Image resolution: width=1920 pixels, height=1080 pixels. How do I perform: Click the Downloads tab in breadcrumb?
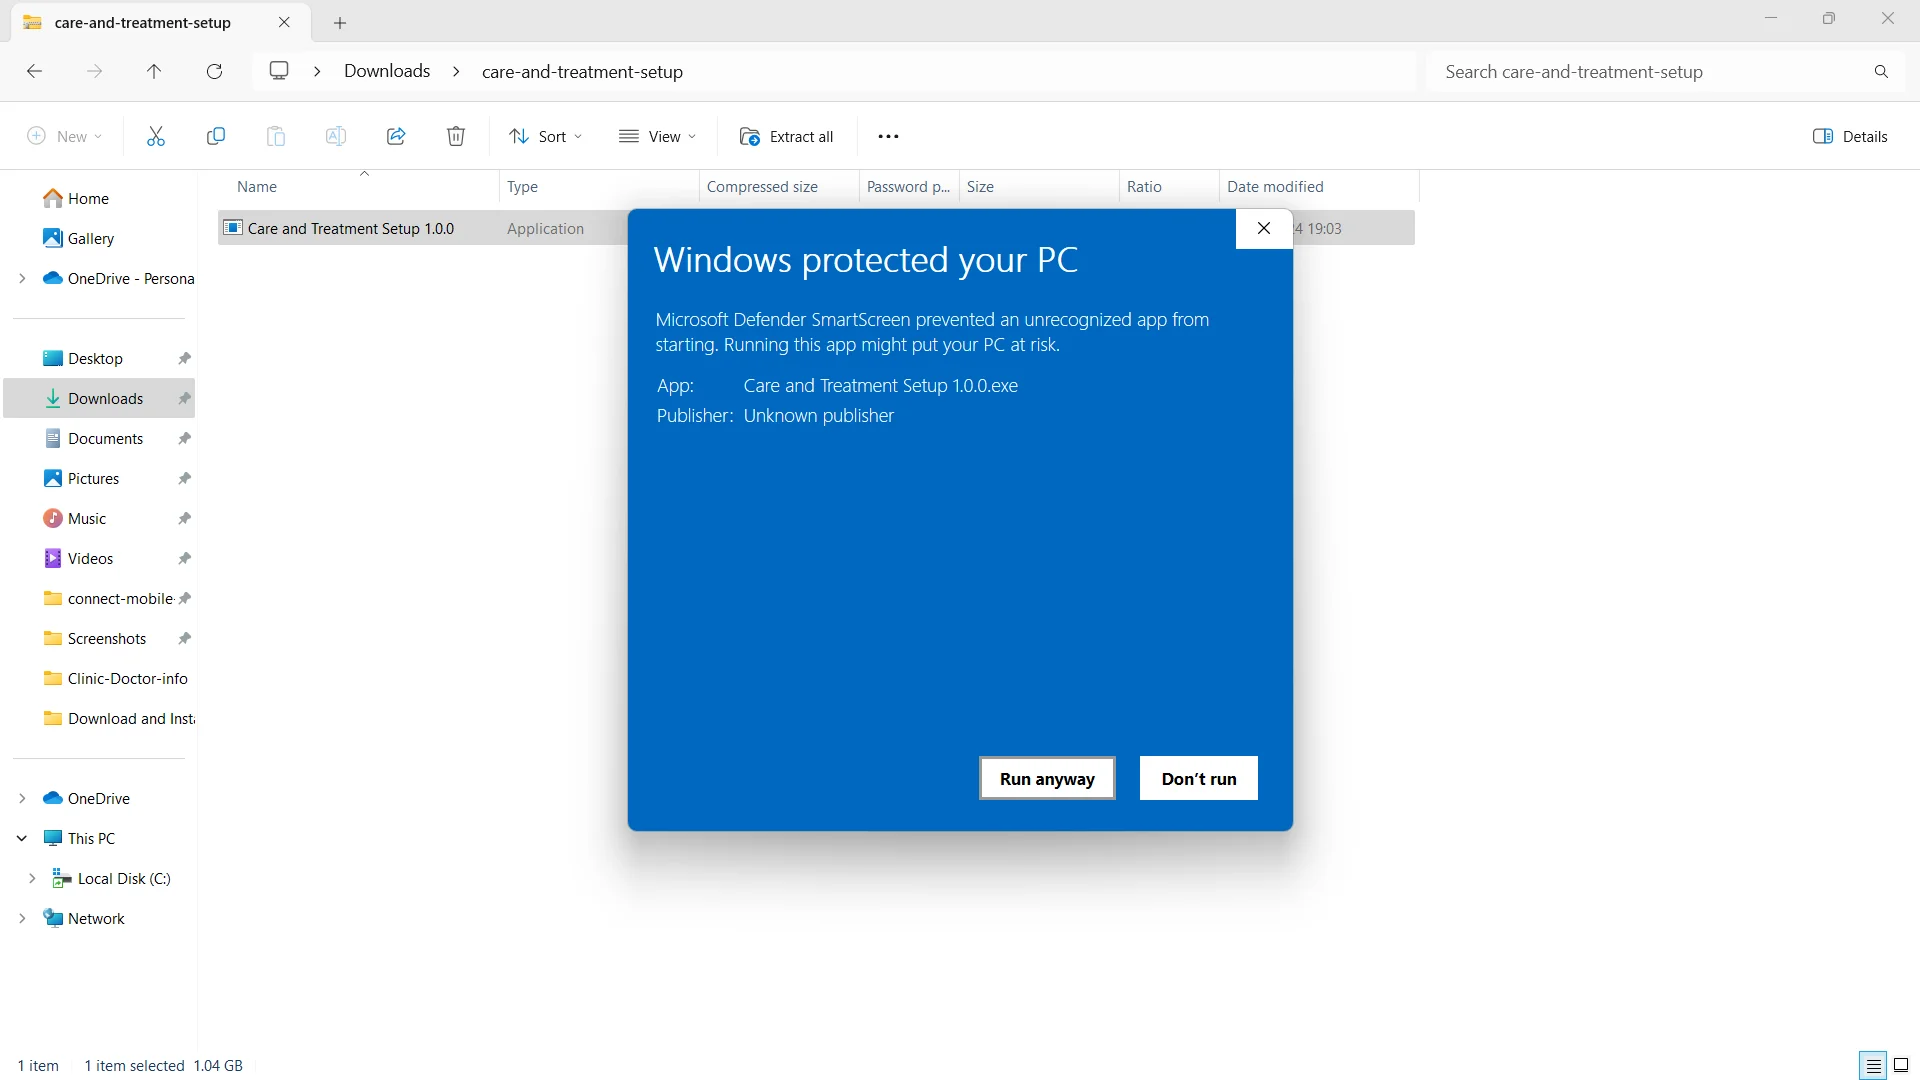[x=386, y=71]
